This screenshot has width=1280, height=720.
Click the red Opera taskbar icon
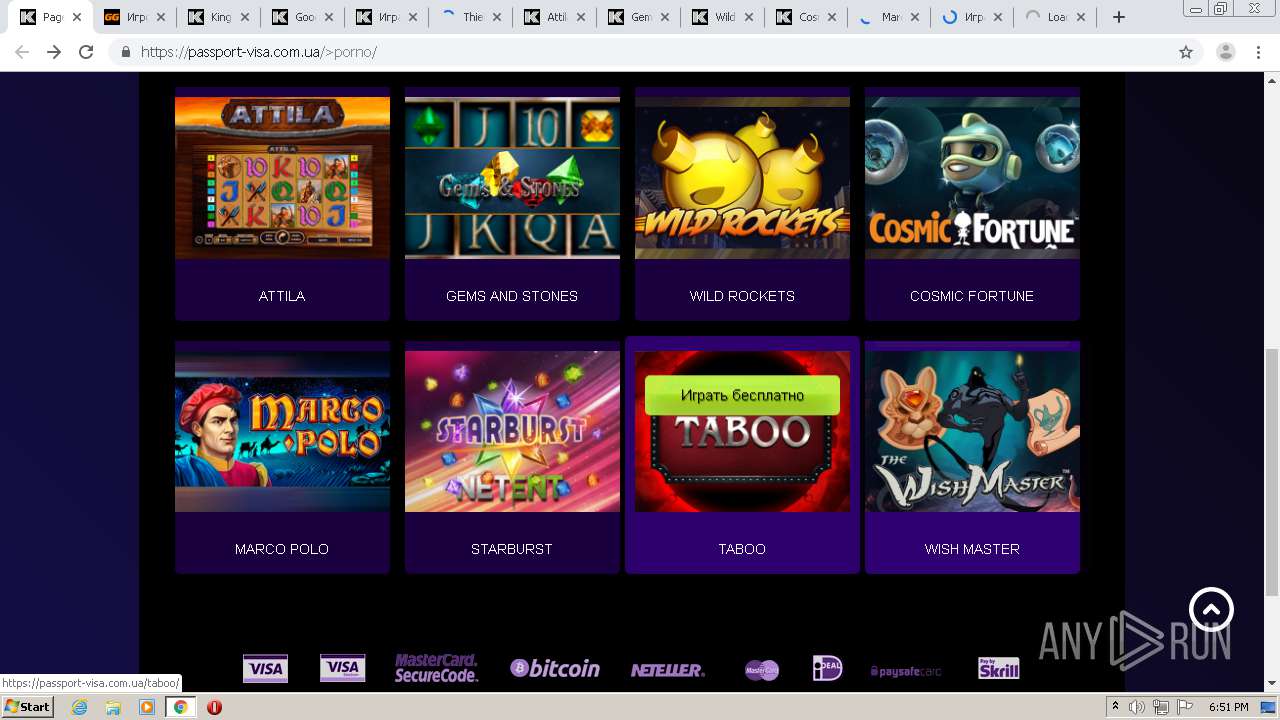[x=214, y=707]
